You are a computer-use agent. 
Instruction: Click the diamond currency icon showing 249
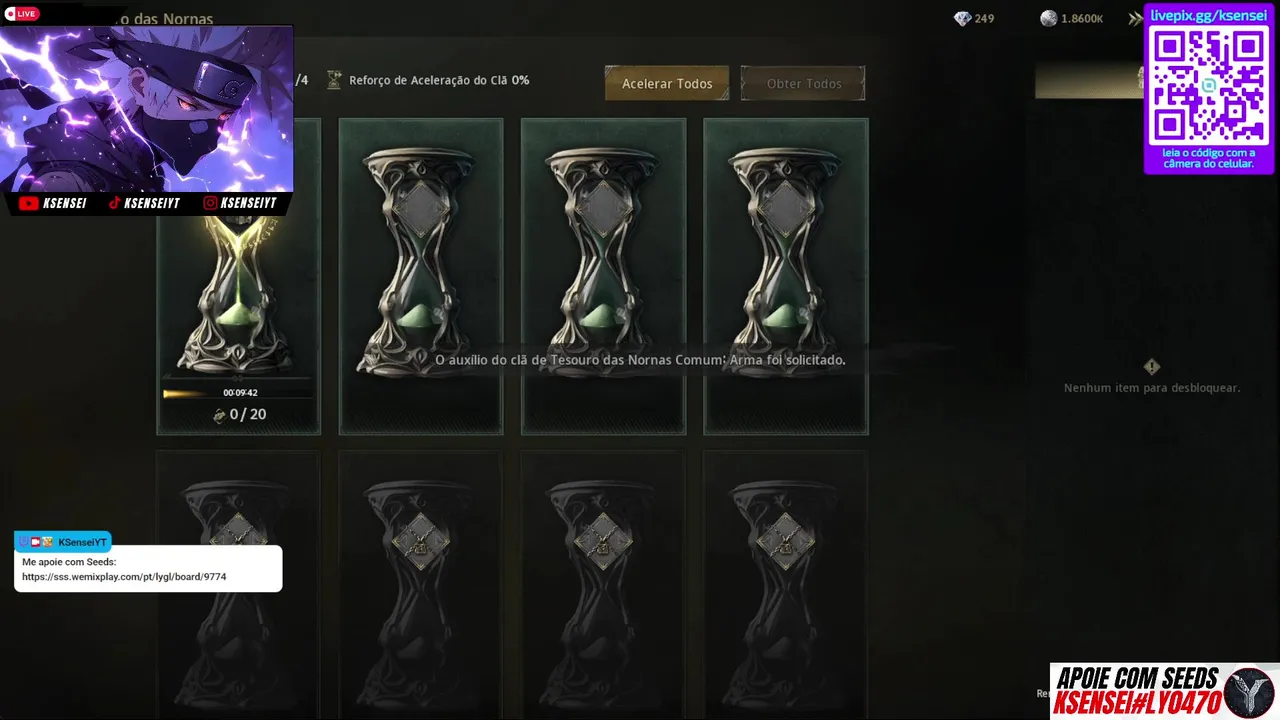tap(962, 19)
